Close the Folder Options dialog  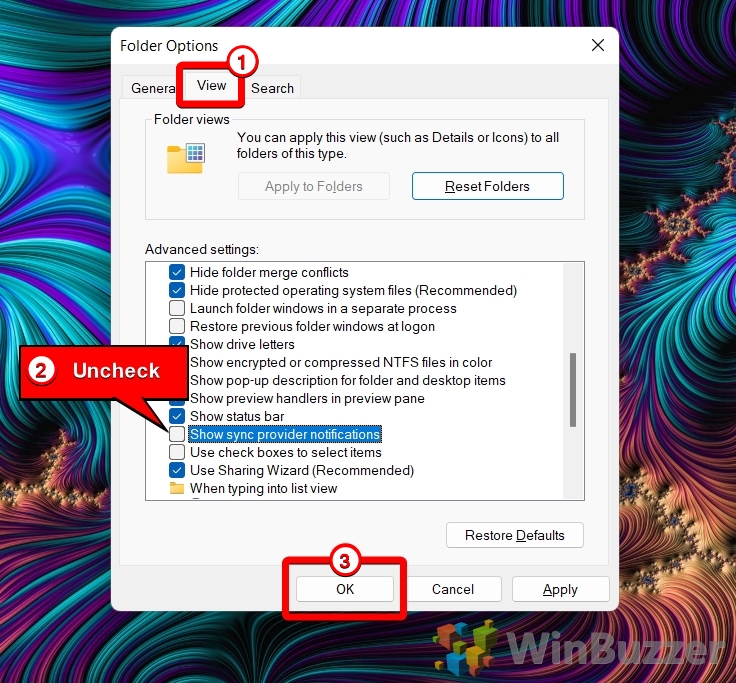(x=598, y=45)
